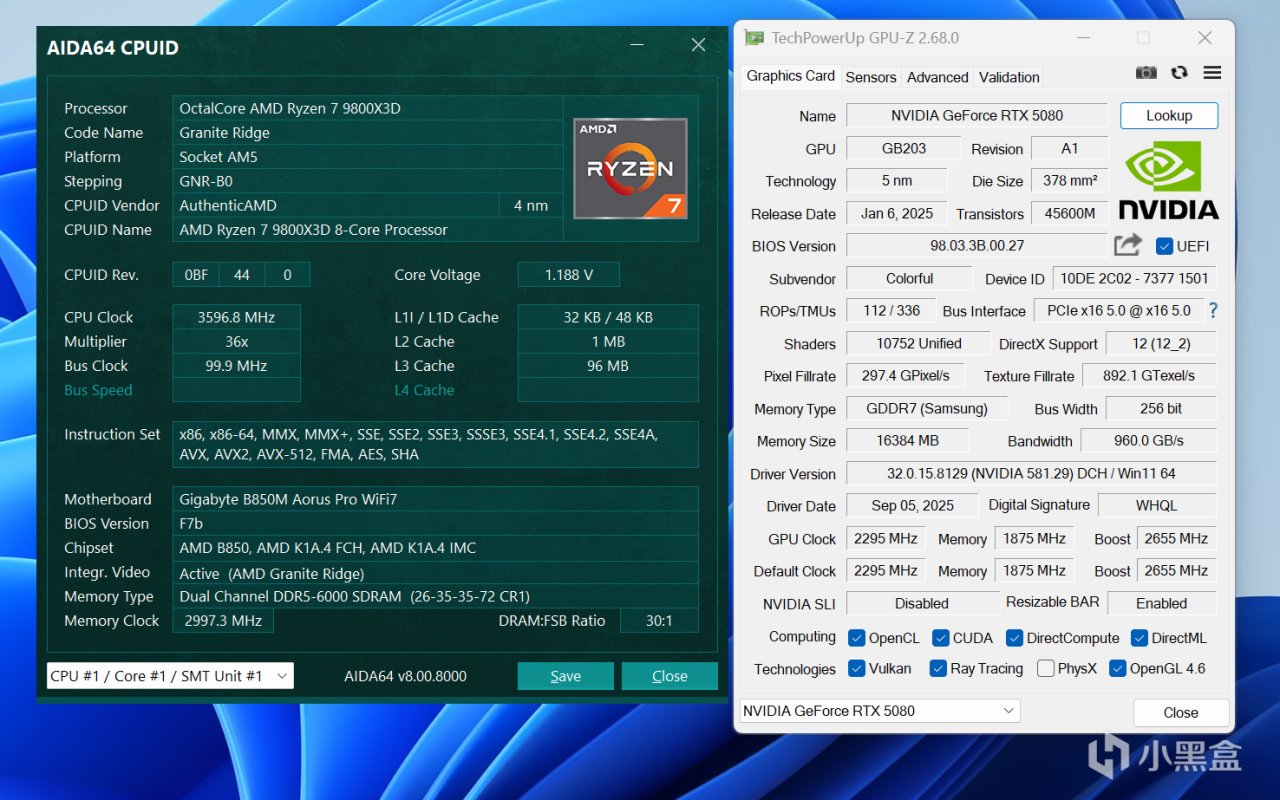Click the Memory Clock value "2997.3 MHz"

click(223, 621)
